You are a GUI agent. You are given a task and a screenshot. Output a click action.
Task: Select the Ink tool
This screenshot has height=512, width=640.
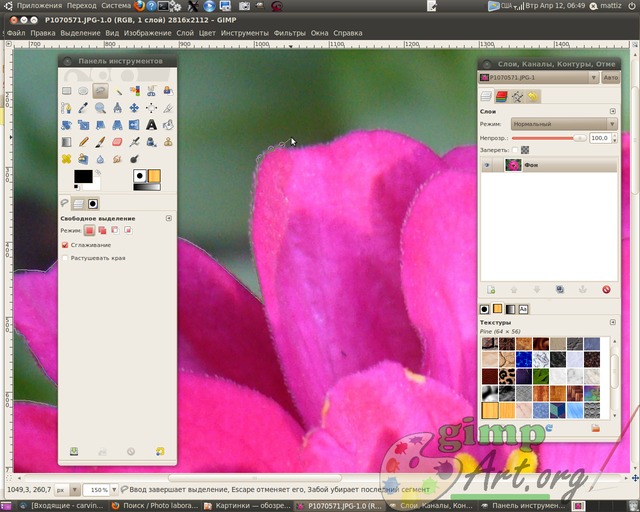151,142
